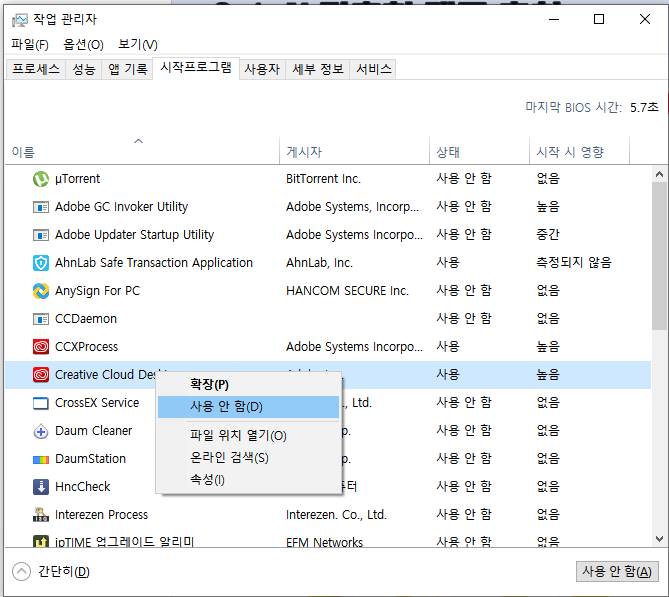Screen dimensions: 669x597
Task: Select the DaumStation row name
Action: 90,459
